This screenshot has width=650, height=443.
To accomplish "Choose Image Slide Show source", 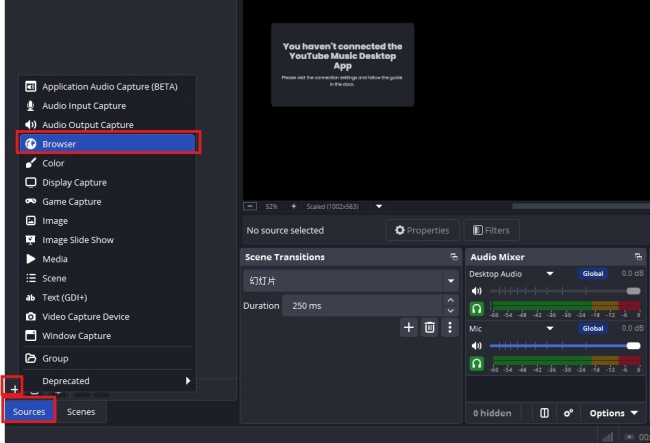I will point(107,240).
